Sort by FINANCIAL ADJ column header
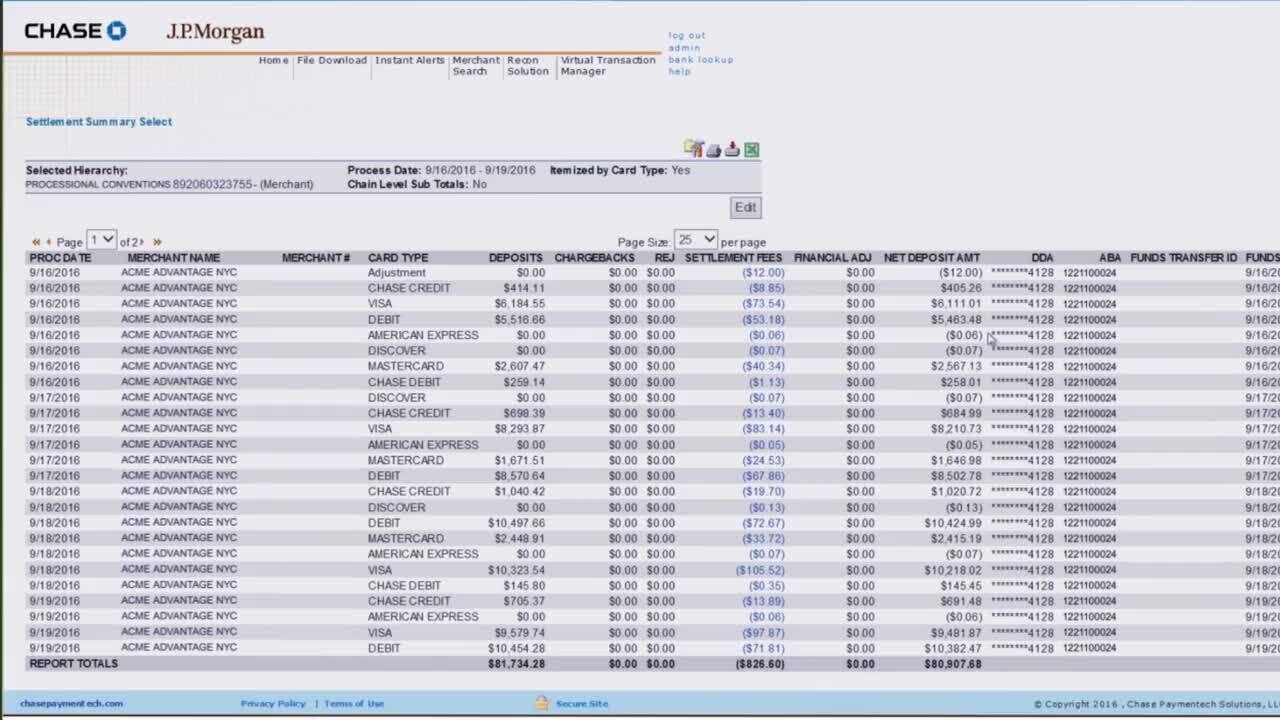Screen dimensions: 1280x720 833,258
